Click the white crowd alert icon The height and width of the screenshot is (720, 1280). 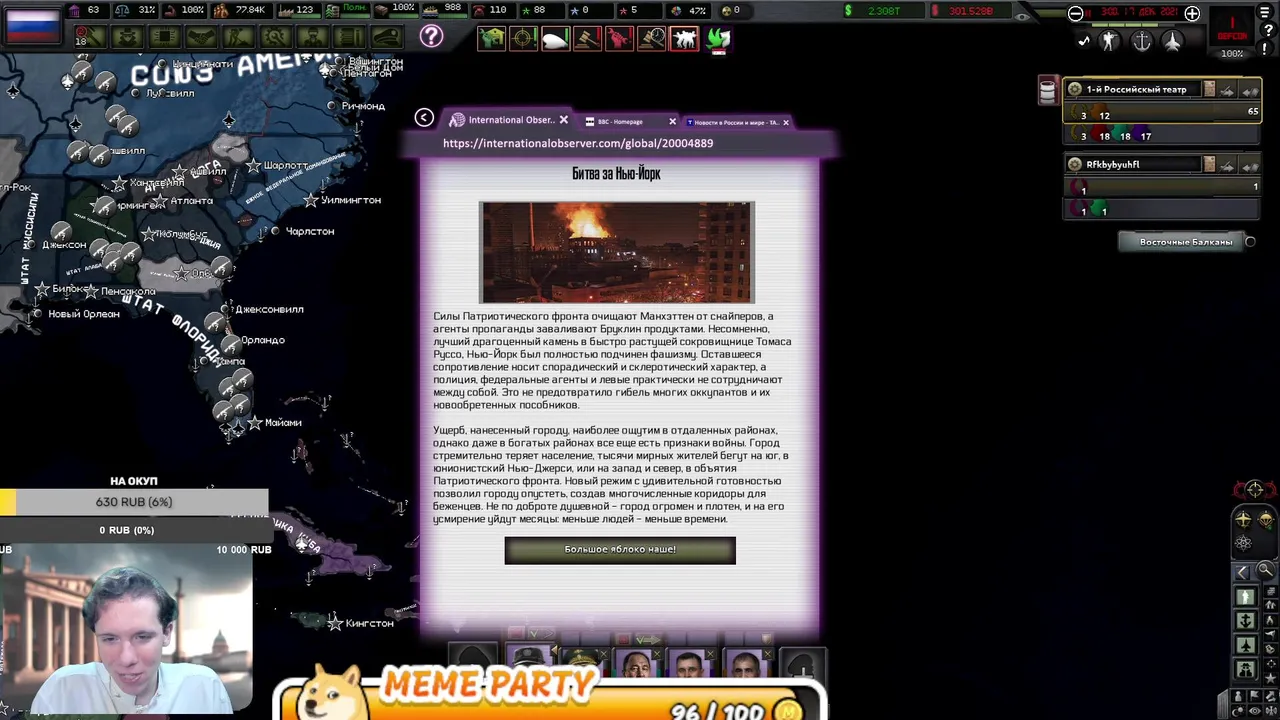684,39
